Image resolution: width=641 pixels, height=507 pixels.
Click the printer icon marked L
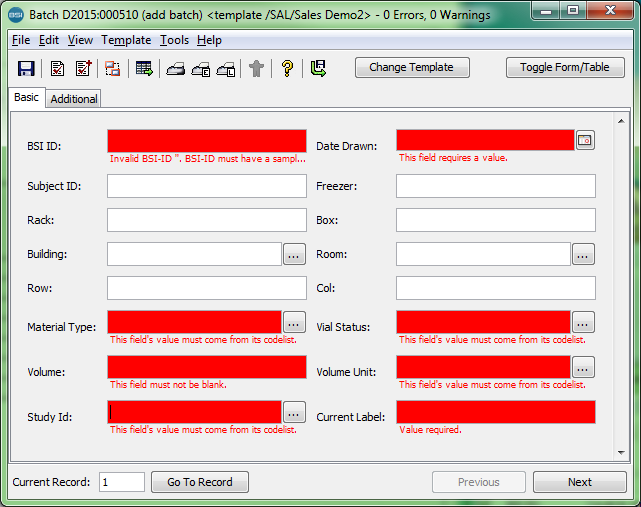pyautogui.click(x=226, y=69)
